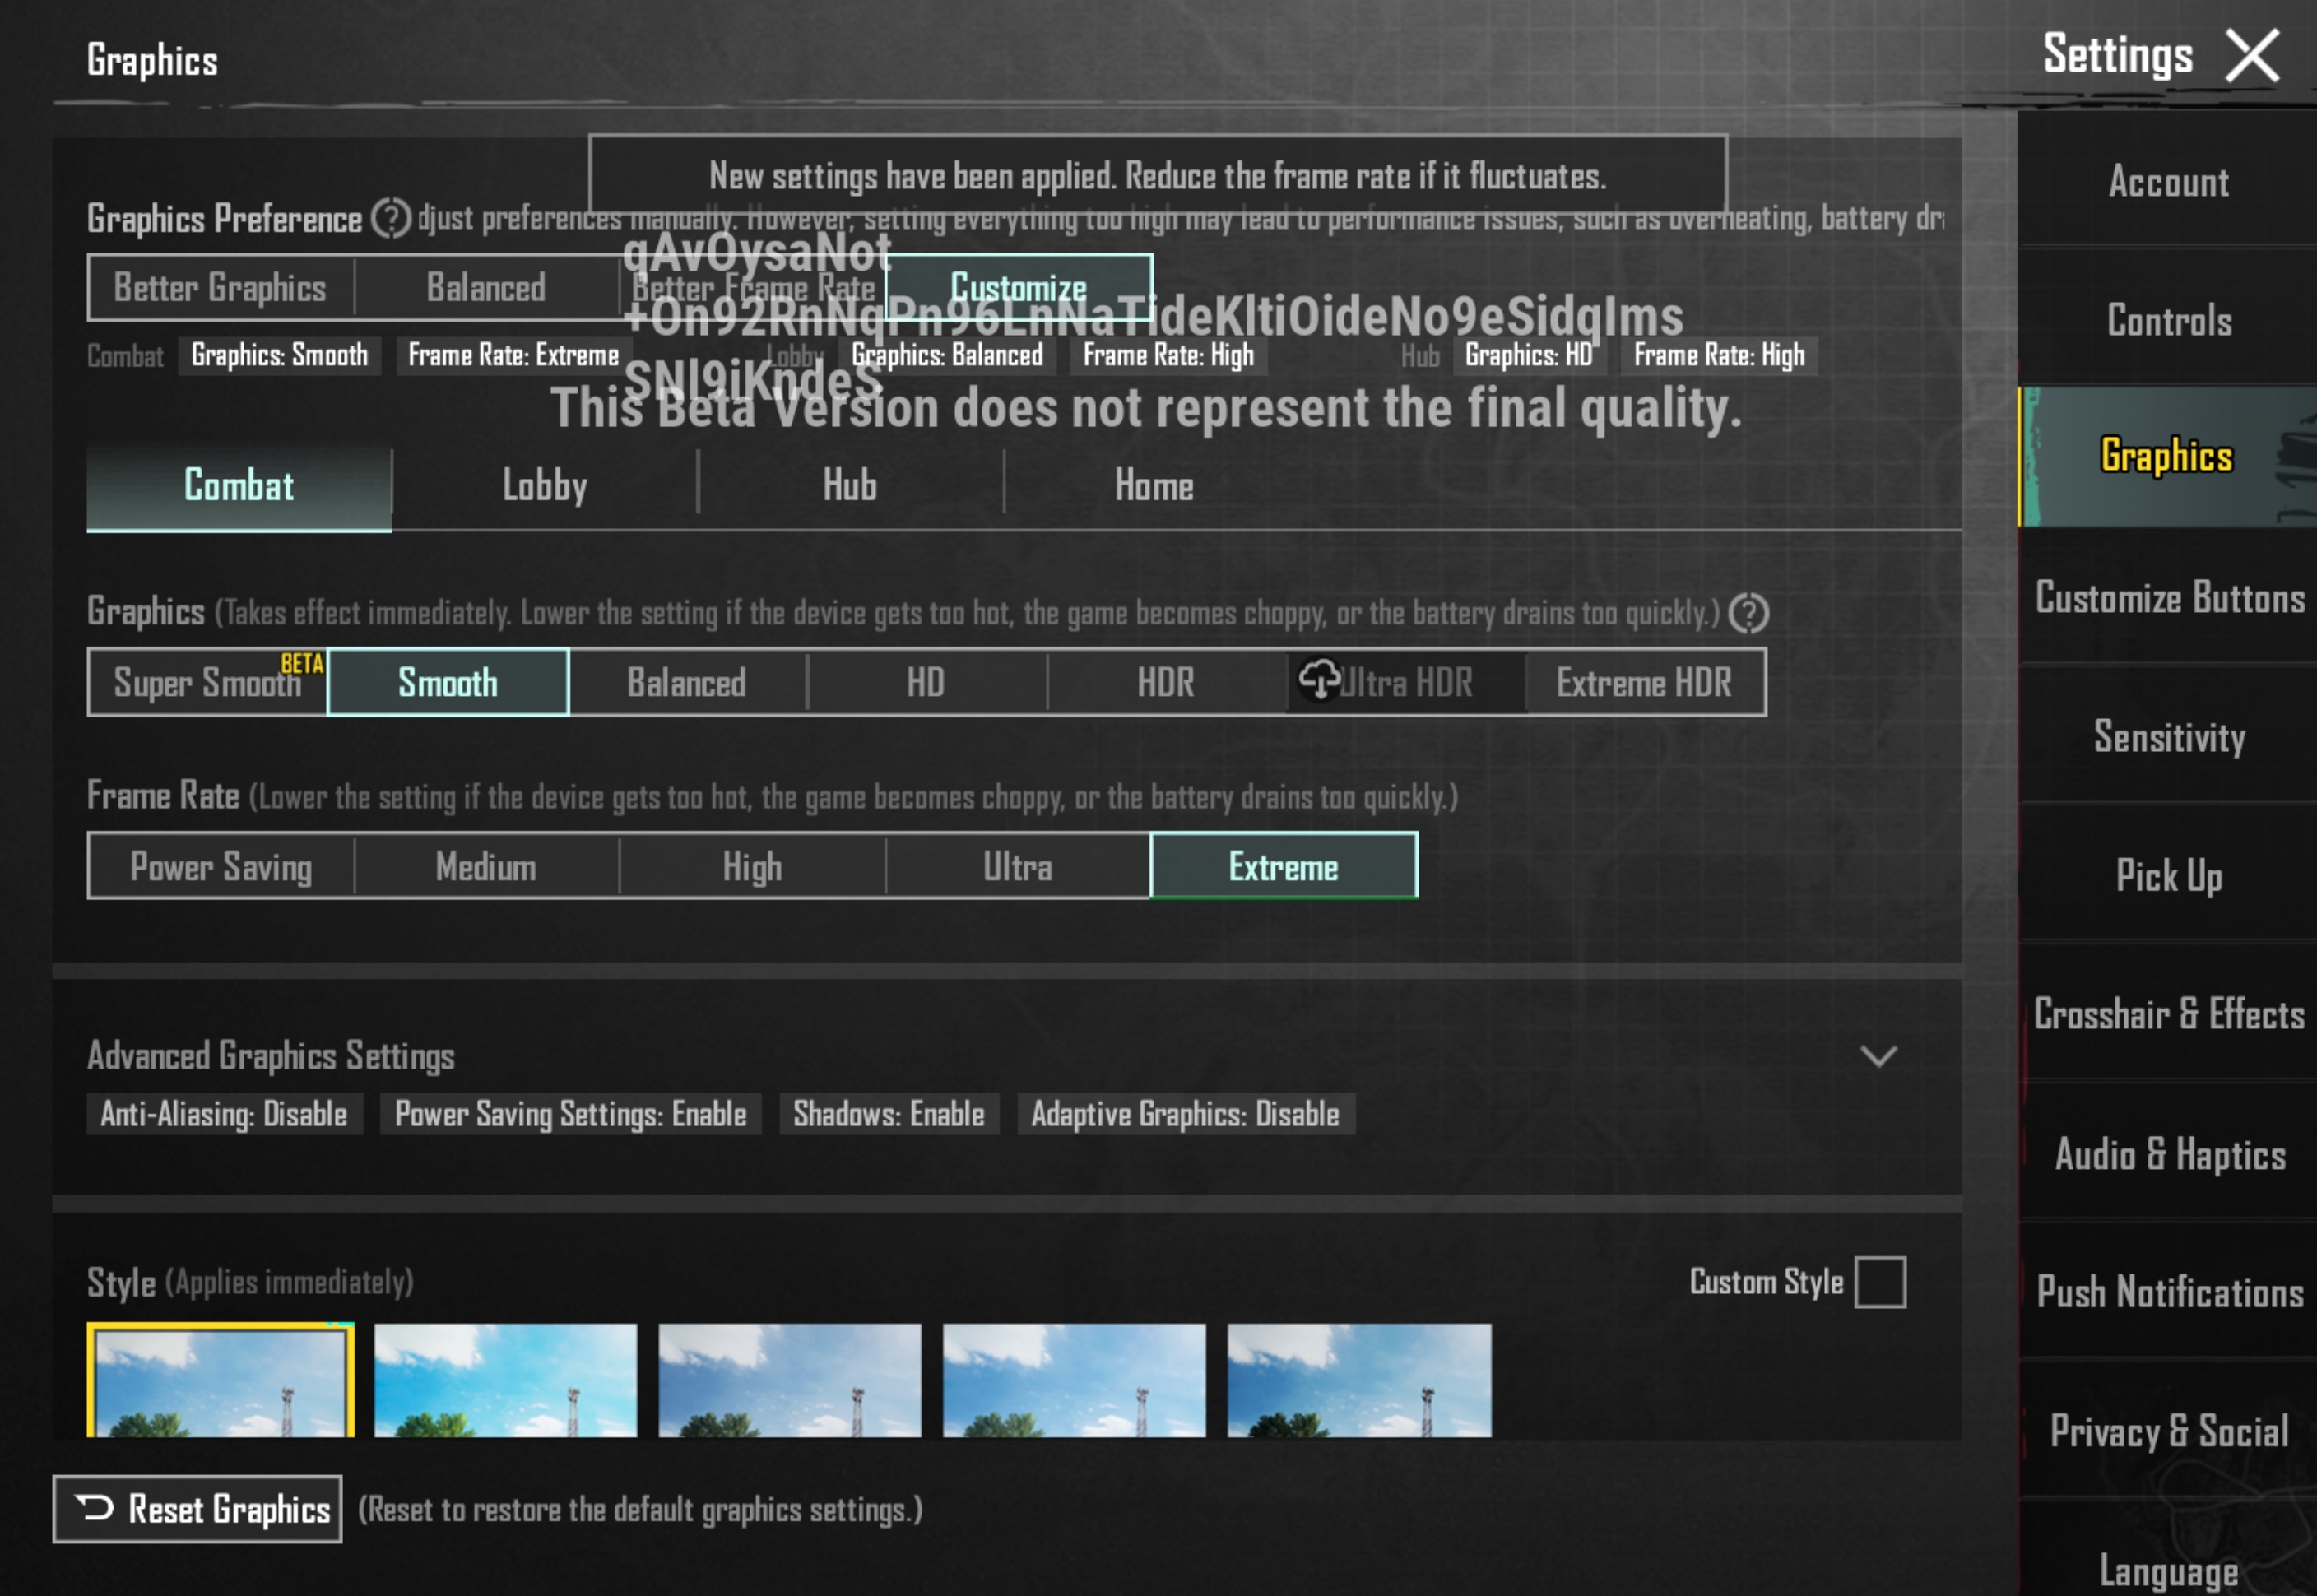The height and width of the screenshot is (1596, 2317).
Task: Pick the fifth style preview thumbnail
Action: click(x=1358, y=1380)
